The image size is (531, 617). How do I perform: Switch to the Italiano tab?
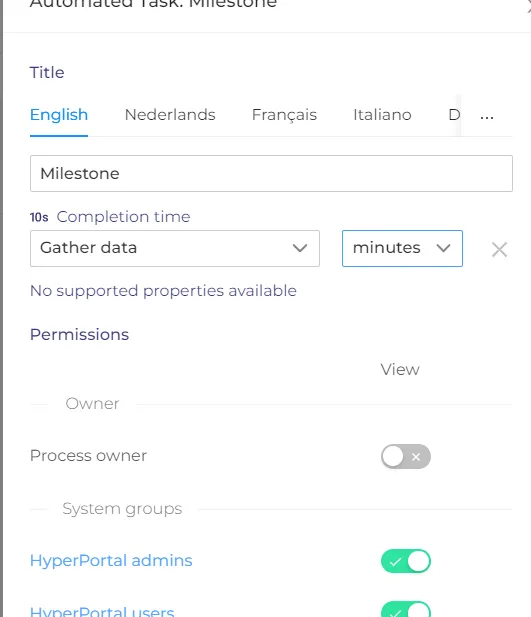382,115
